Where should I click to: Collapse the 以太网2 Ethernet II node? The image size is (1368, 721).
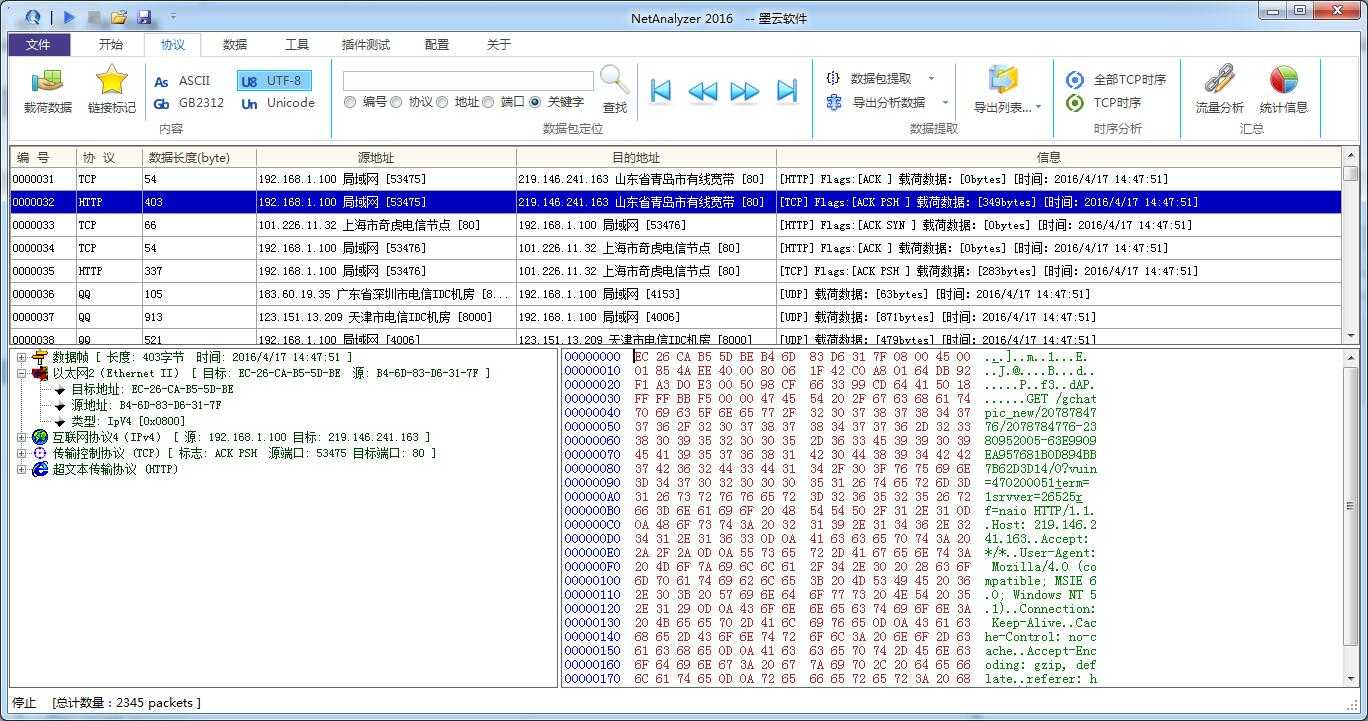coord(22,373)
